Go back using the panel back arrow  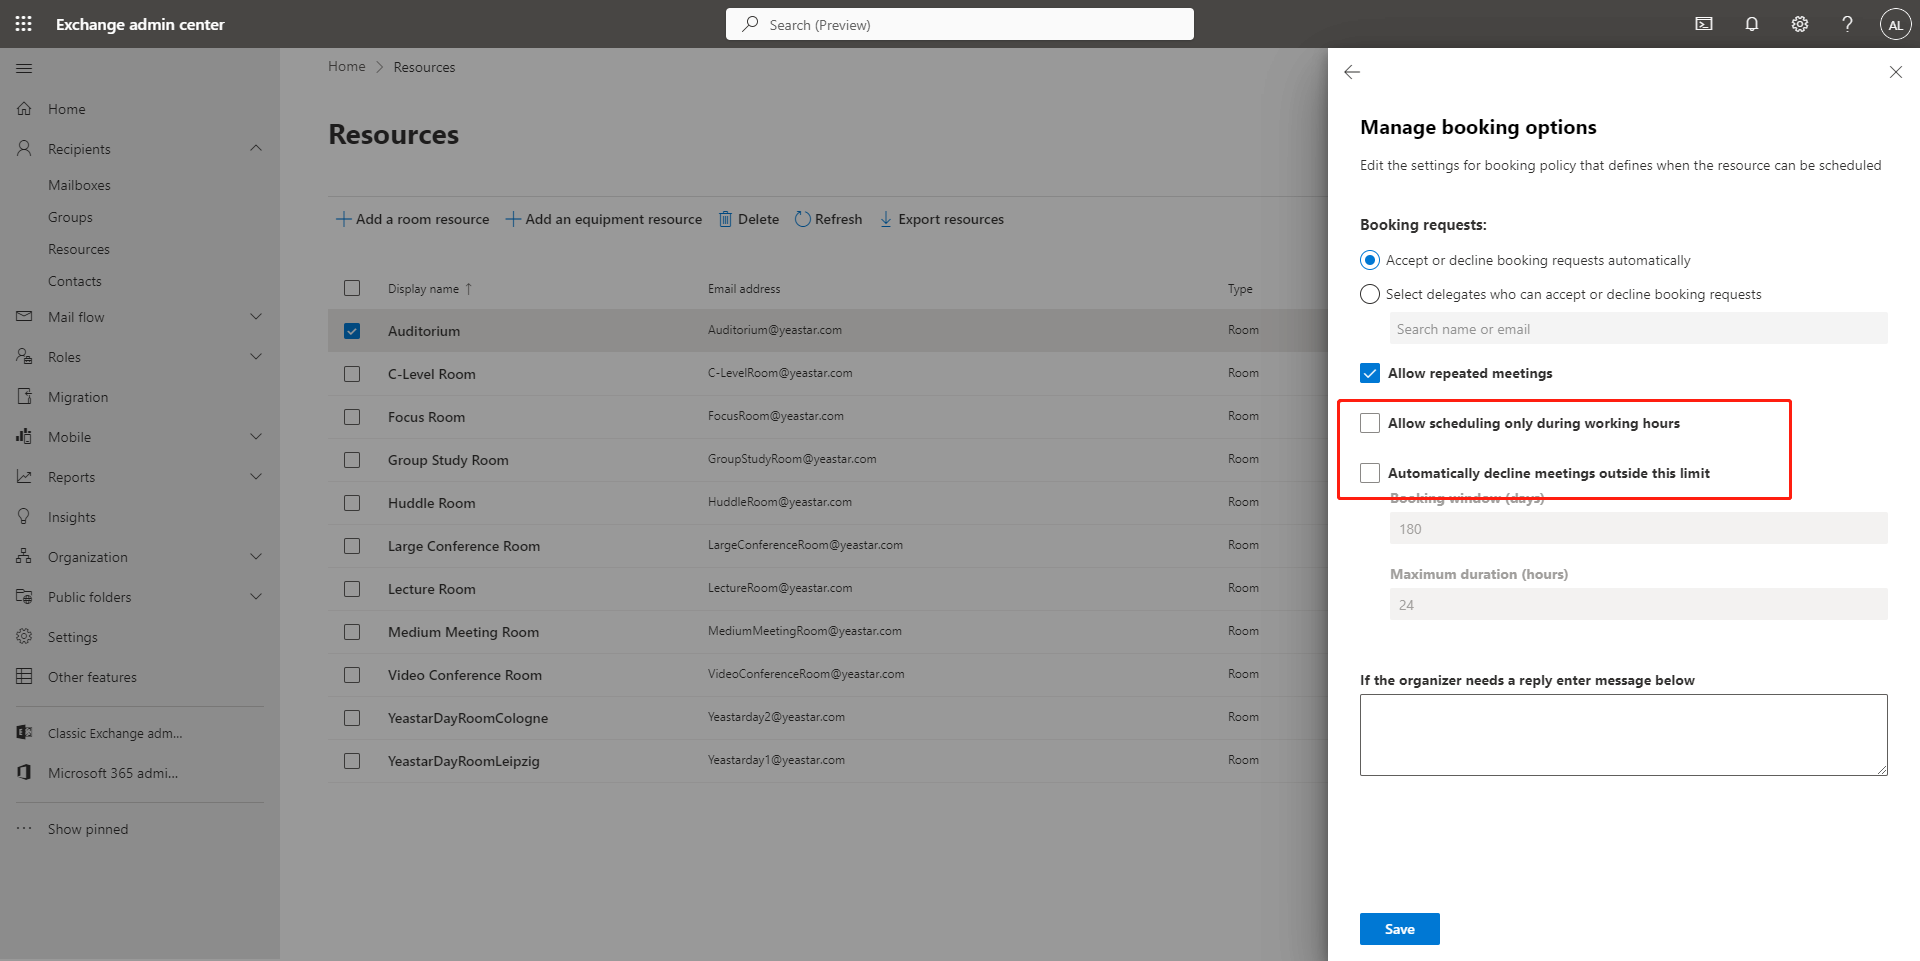1352,72
